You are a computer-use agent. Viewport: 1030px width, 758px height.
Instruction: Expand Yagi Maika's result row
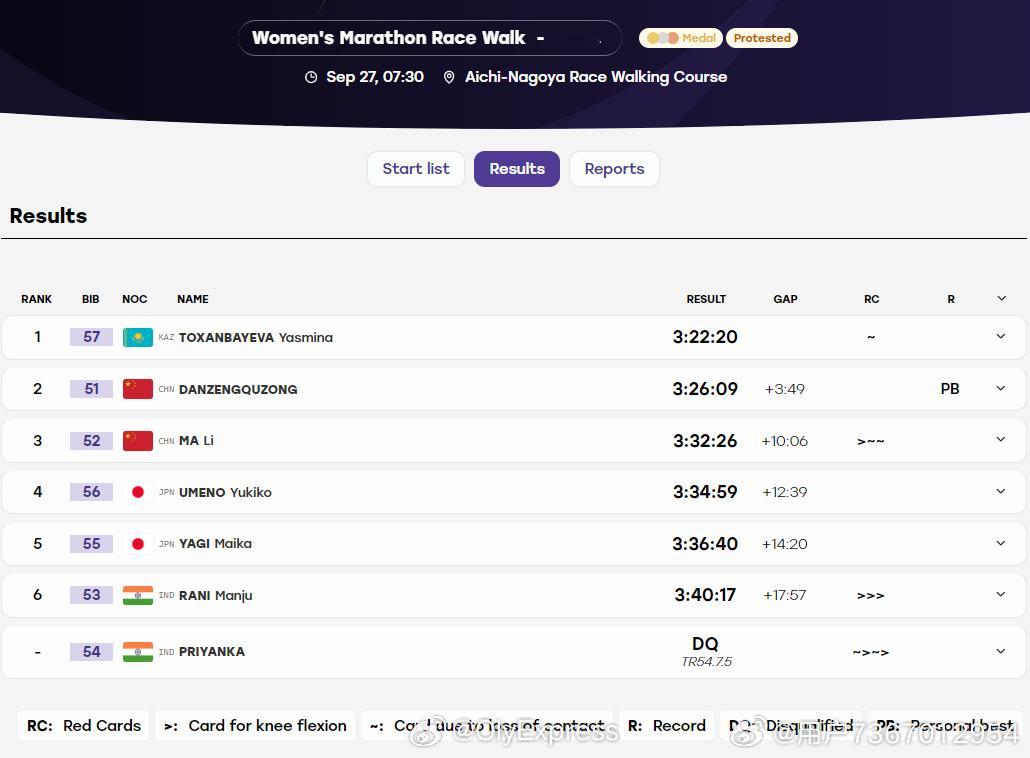point(1000,543)
